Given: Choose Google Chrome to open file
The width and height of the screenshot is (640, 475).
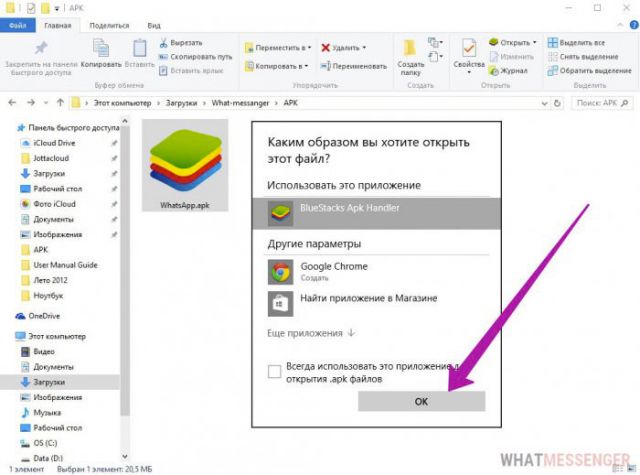Looking at the screenshot, I should [x=376, y=271].
